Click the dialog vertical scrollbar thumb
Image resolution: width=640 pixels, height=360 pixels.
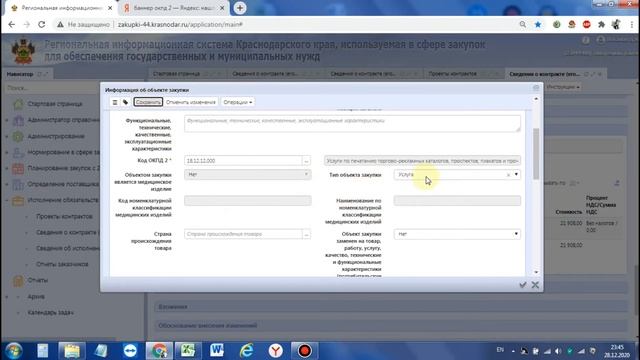click(x=536, y=154)
